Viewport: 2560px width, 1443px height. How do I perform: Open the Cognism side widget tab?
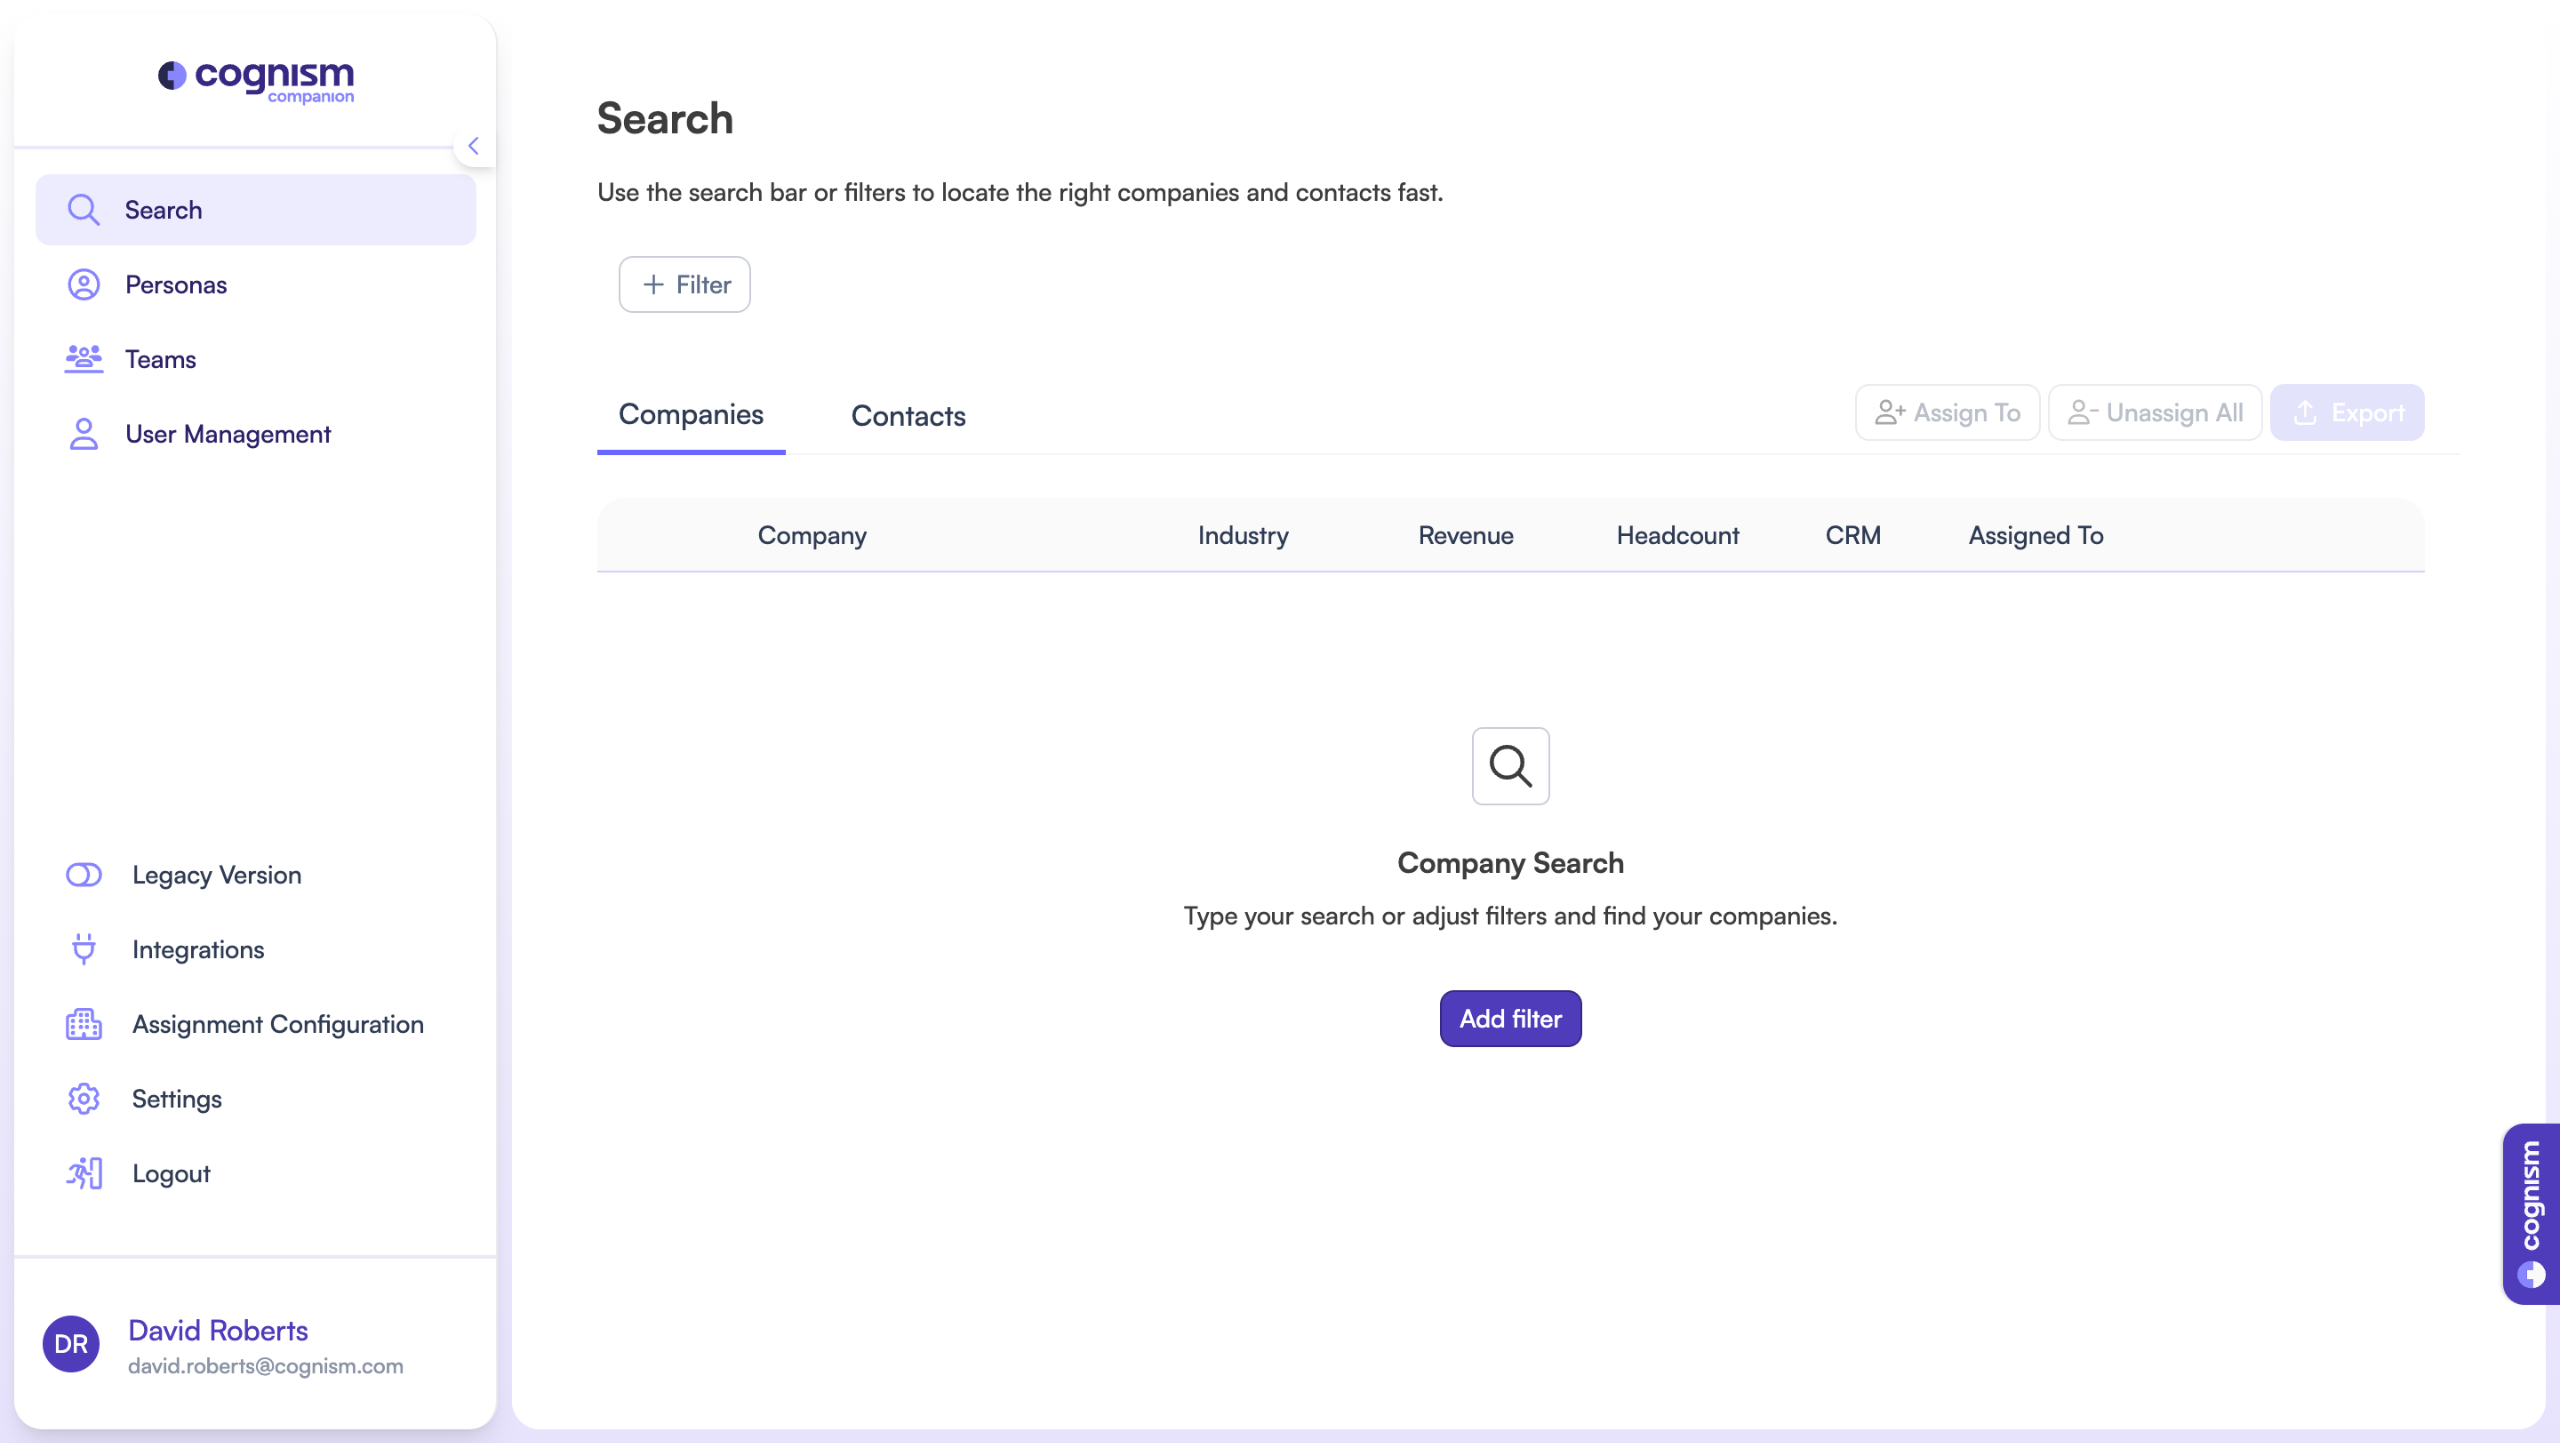click(2530, 1213)
